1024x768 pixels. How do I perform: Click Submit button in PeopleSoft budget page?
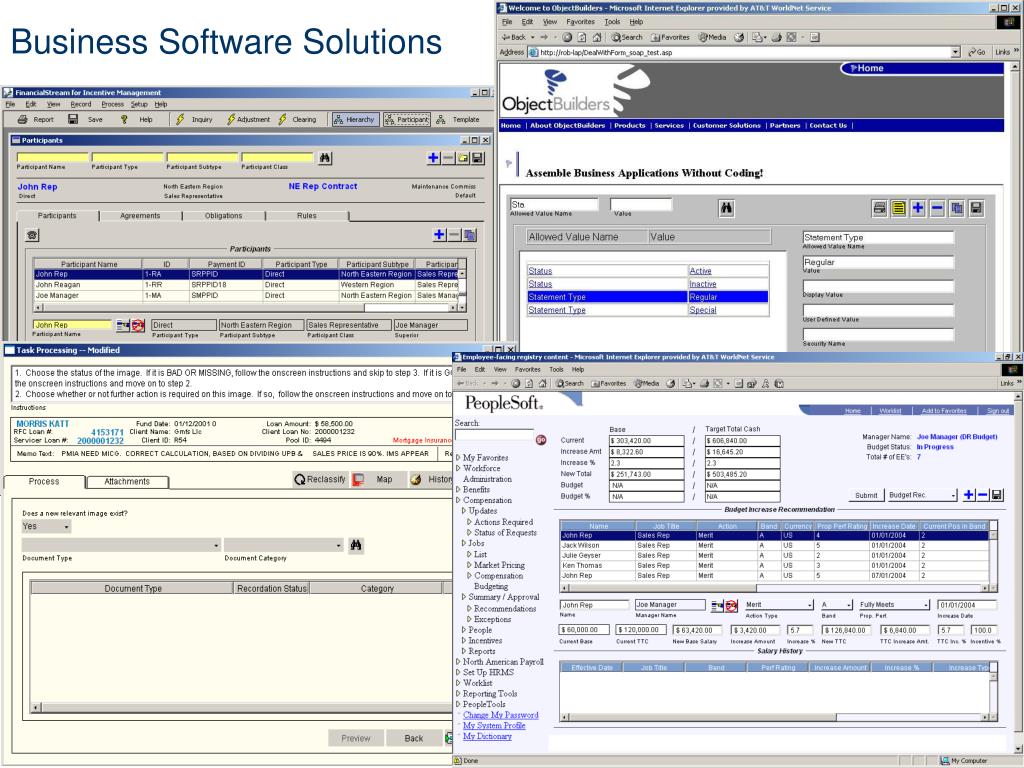tap(866, 495)
